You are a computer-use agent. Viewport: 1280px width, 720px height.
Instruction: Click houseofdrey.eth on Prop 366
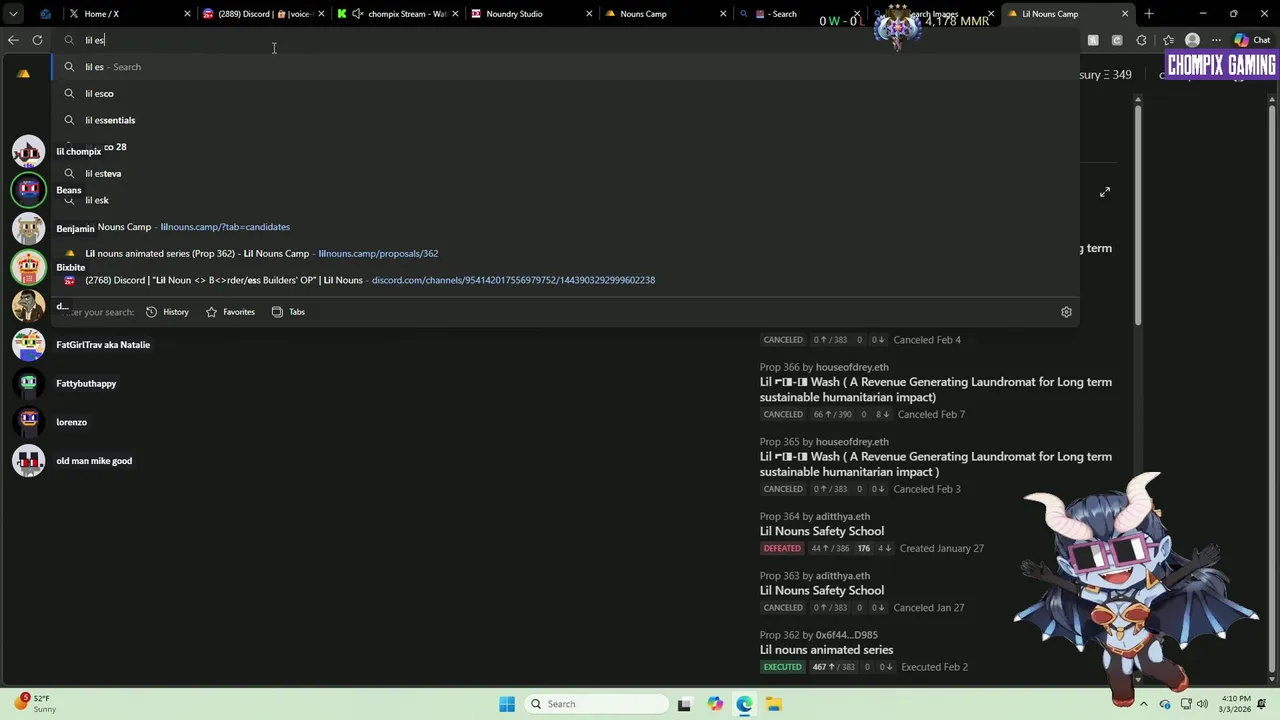point(852,367)
